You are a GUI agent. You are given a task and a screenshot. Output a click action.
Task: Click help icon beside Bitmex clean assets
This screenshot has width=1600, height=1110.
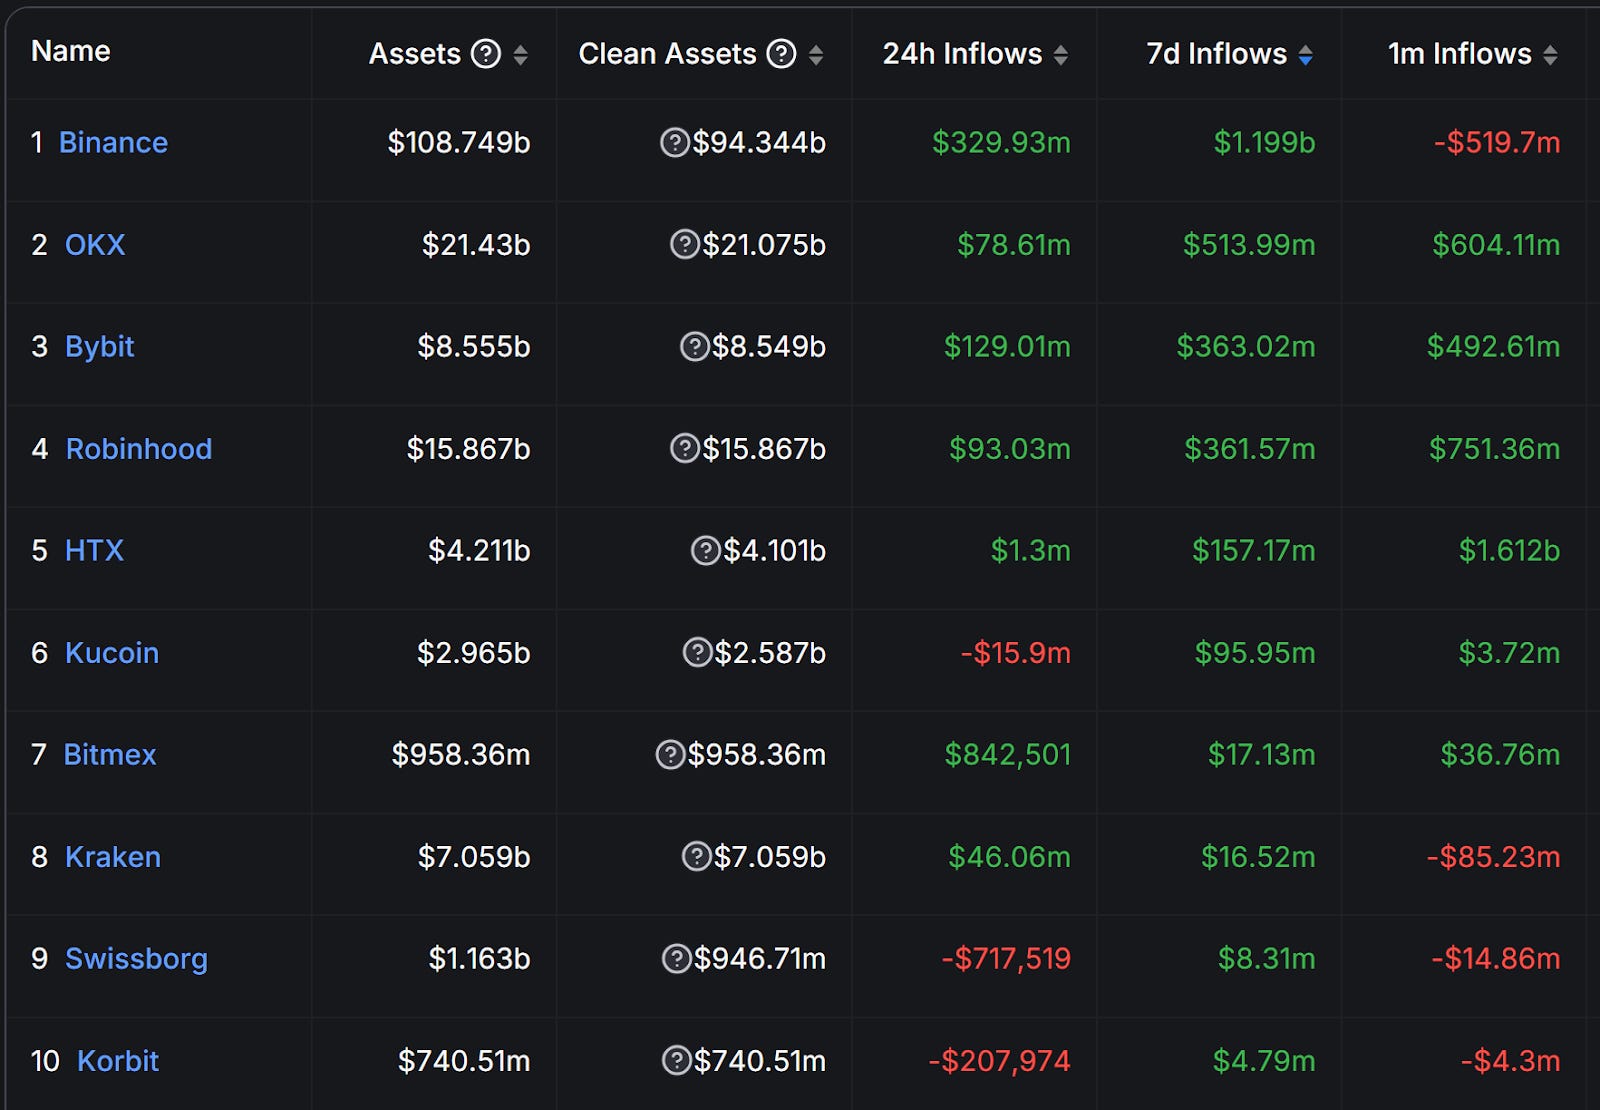tap(670, 754)
